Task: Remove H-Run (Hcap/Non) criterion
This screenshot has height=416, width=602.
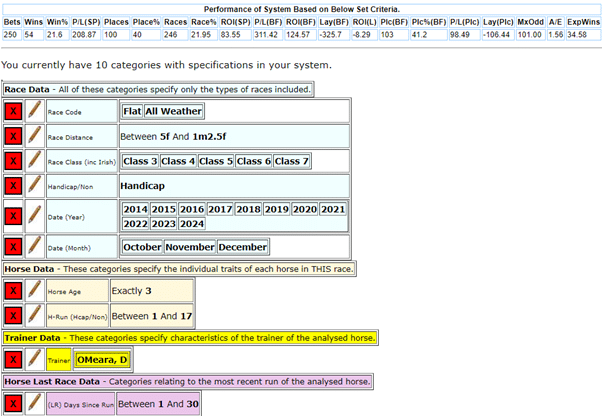Action: pyautogui.click(x=13, y=316)
